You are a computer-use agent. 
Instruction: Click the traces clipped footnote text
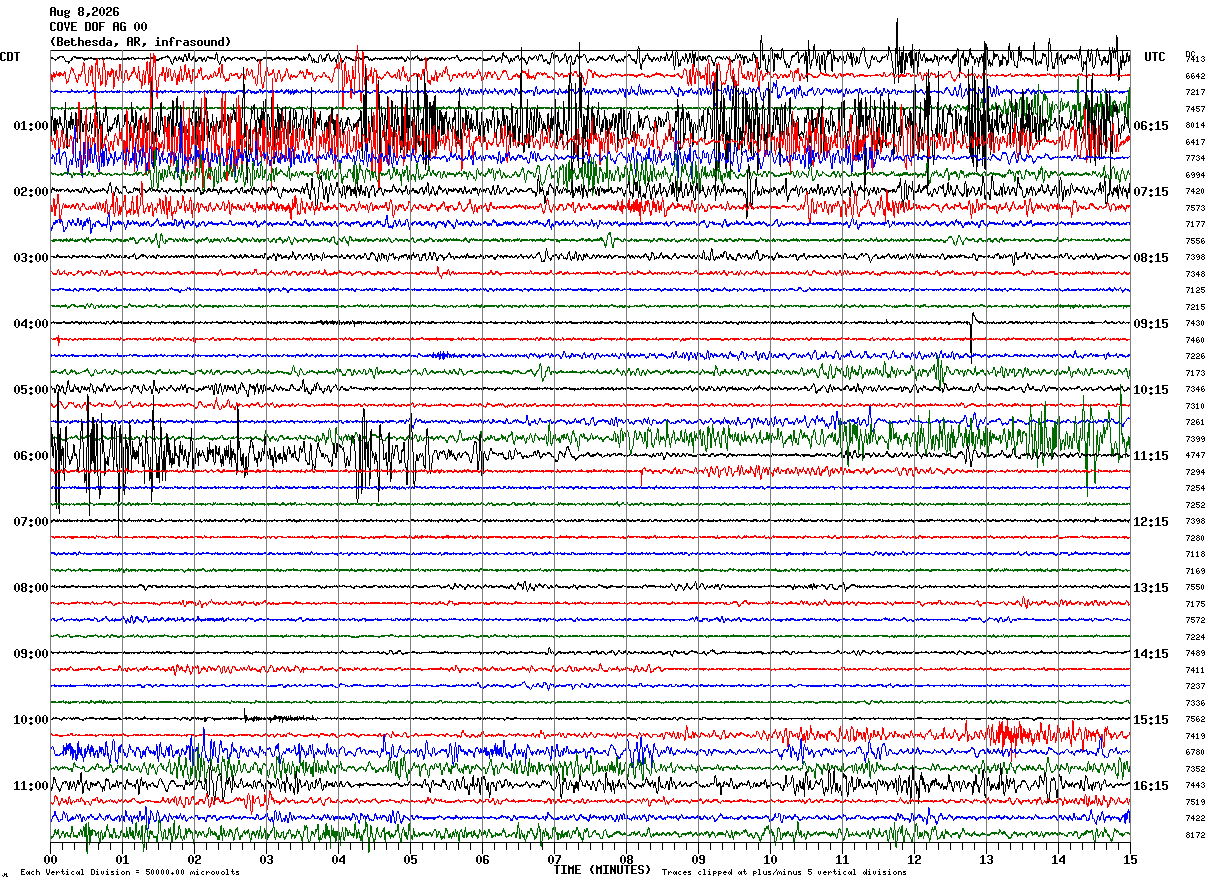(x=784, y=872)
